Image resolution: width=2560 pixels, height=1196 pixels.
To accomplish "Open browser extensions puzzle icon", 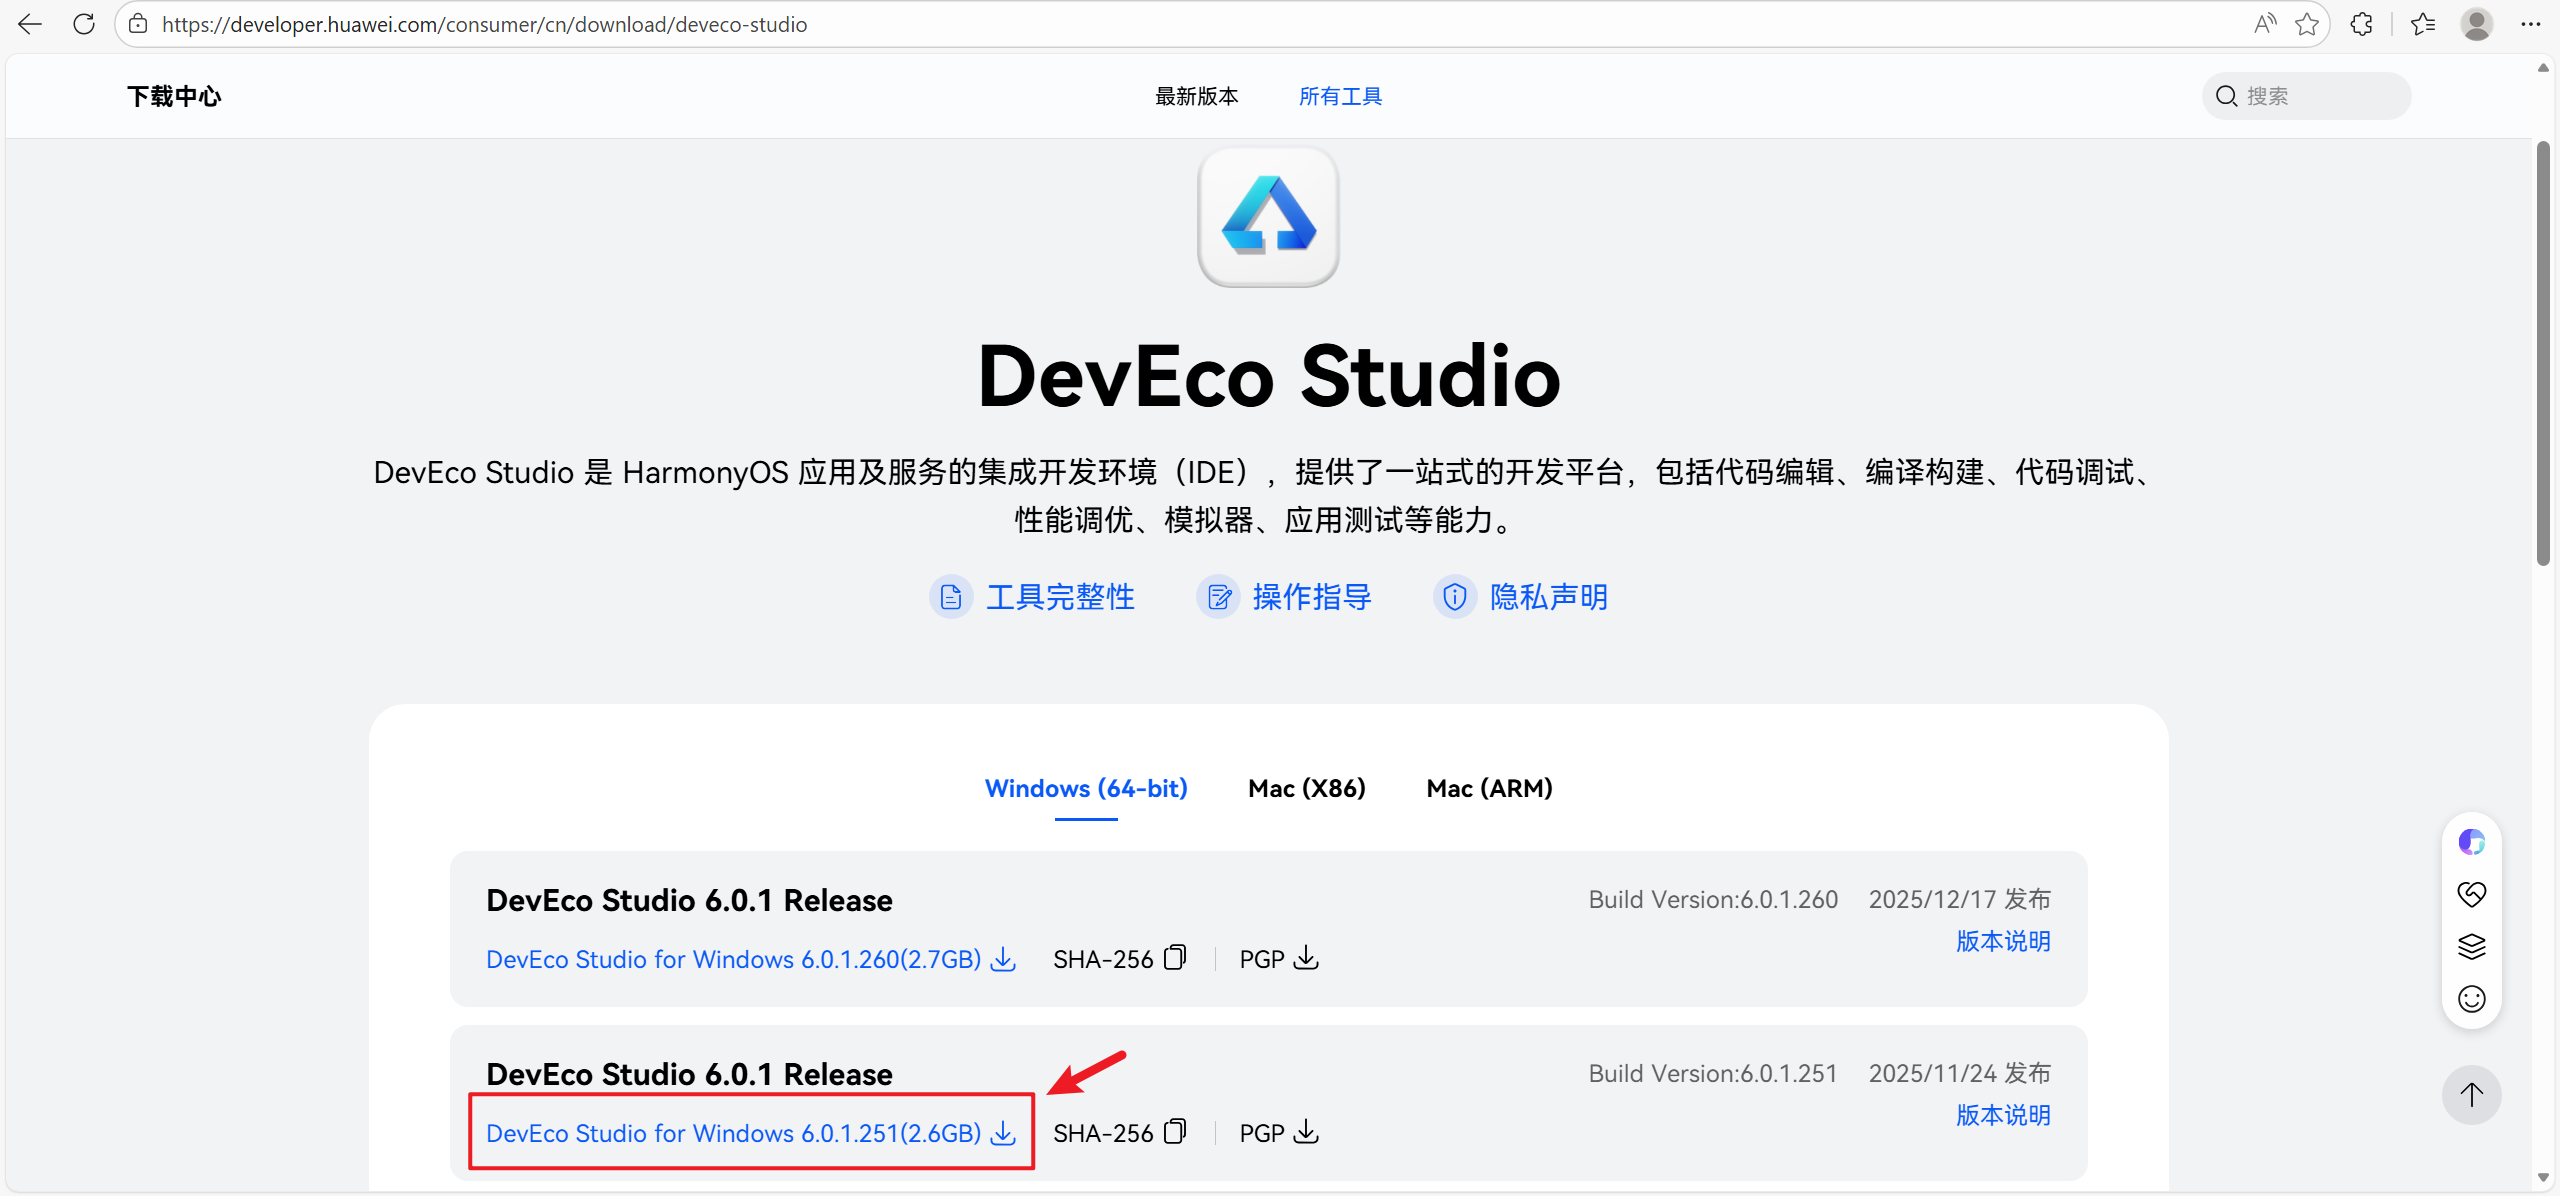I will coord(2362,24).
